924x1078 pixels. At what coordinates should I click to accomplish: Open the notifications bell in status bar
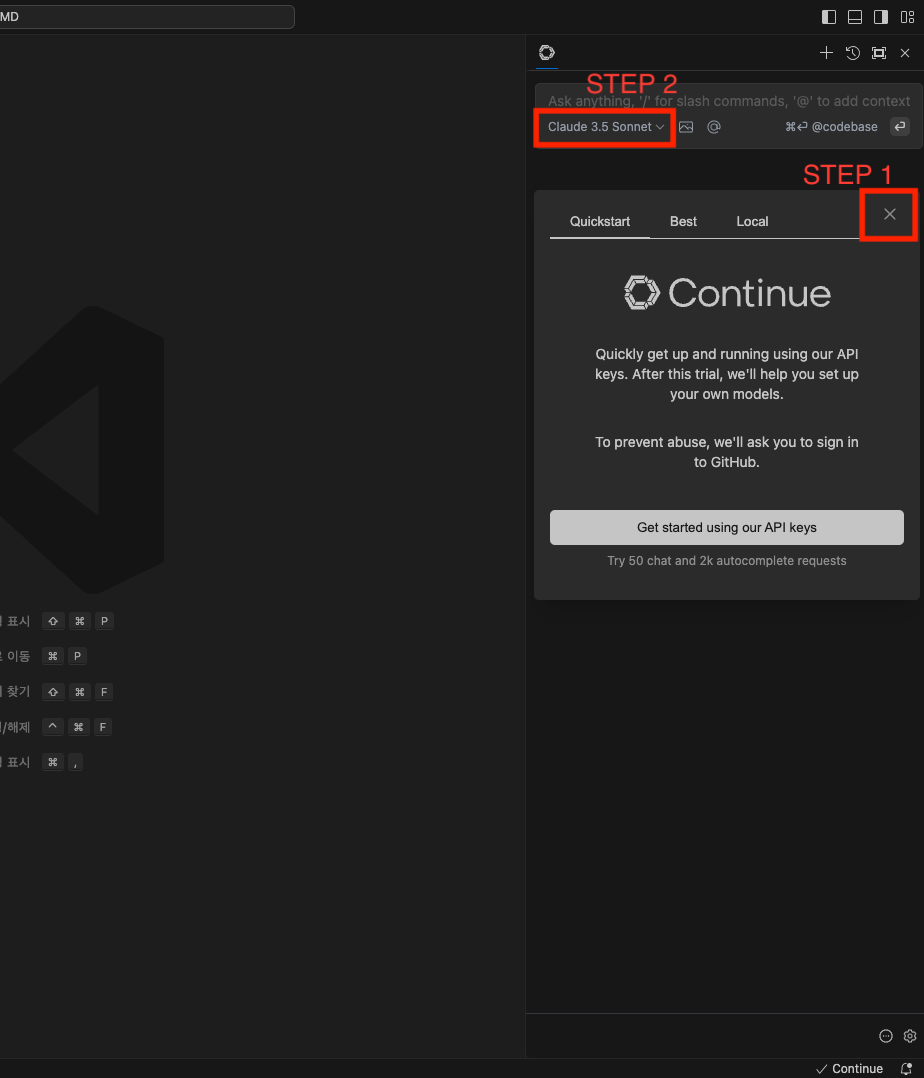pos(906,1068)
